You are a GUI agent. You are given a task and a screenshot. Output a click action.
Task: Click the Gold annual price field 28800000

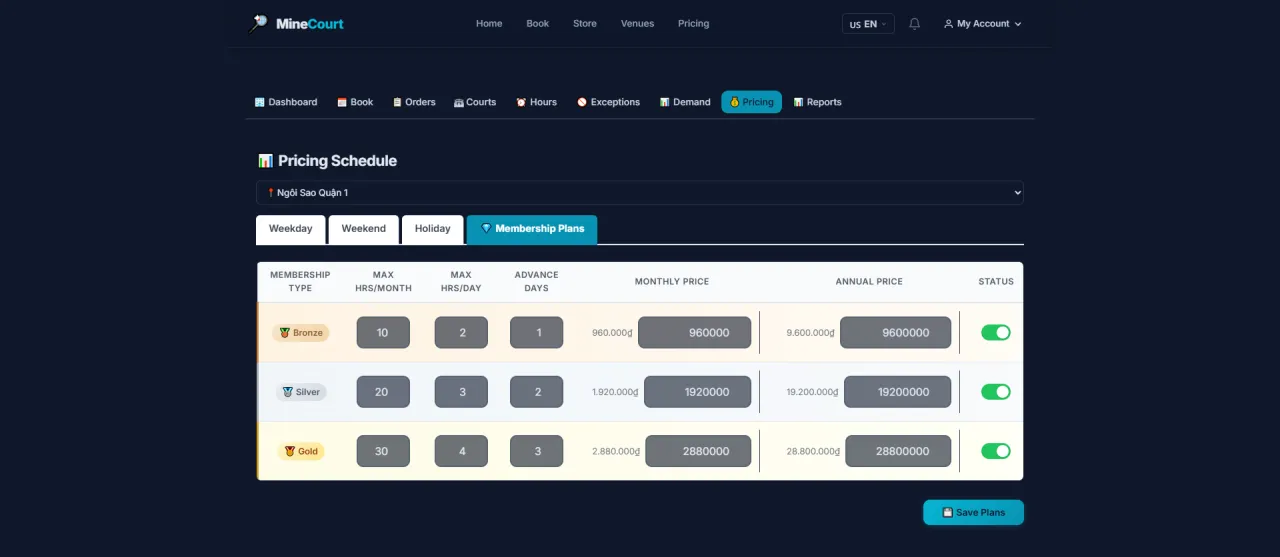coord(898,451)
